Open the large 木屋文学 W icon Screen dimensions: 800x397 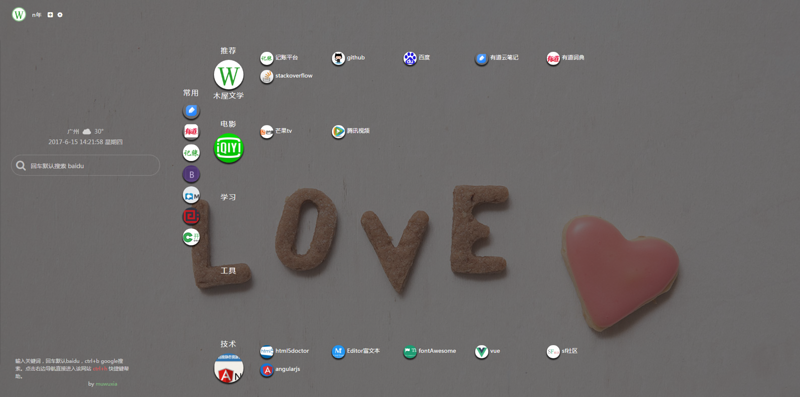(229, 75)
